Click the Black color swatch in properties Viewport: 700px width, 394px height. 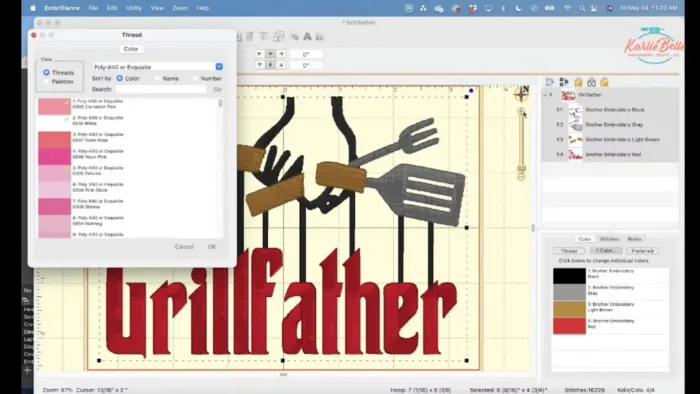(x=569, y=276)
